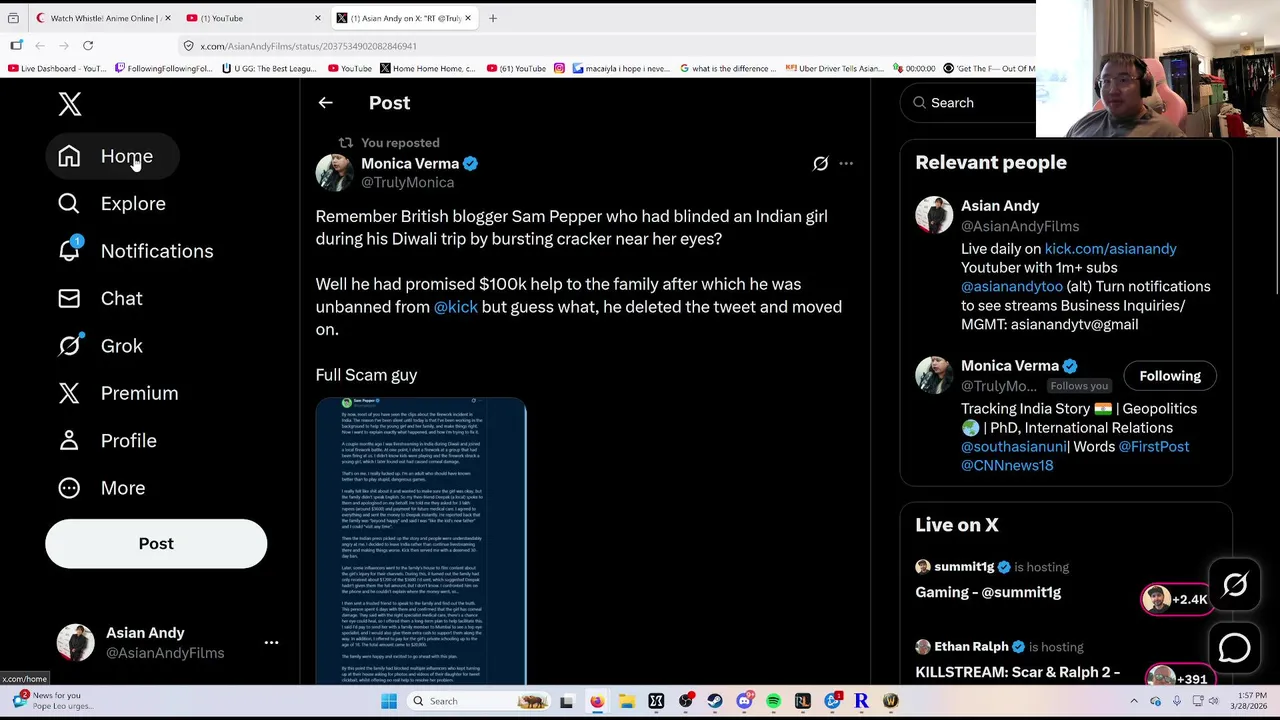Open a new browser tab
The height and width of the screenshot is (720, 1280).
click(x=492, y=18)
